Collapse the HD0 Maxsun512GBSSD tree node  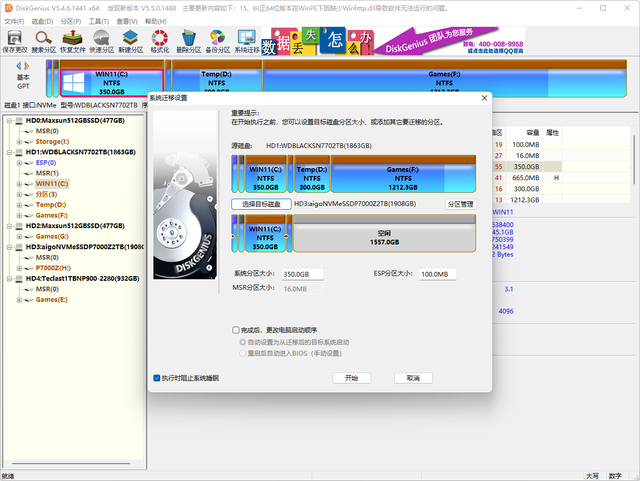(9, 121)
